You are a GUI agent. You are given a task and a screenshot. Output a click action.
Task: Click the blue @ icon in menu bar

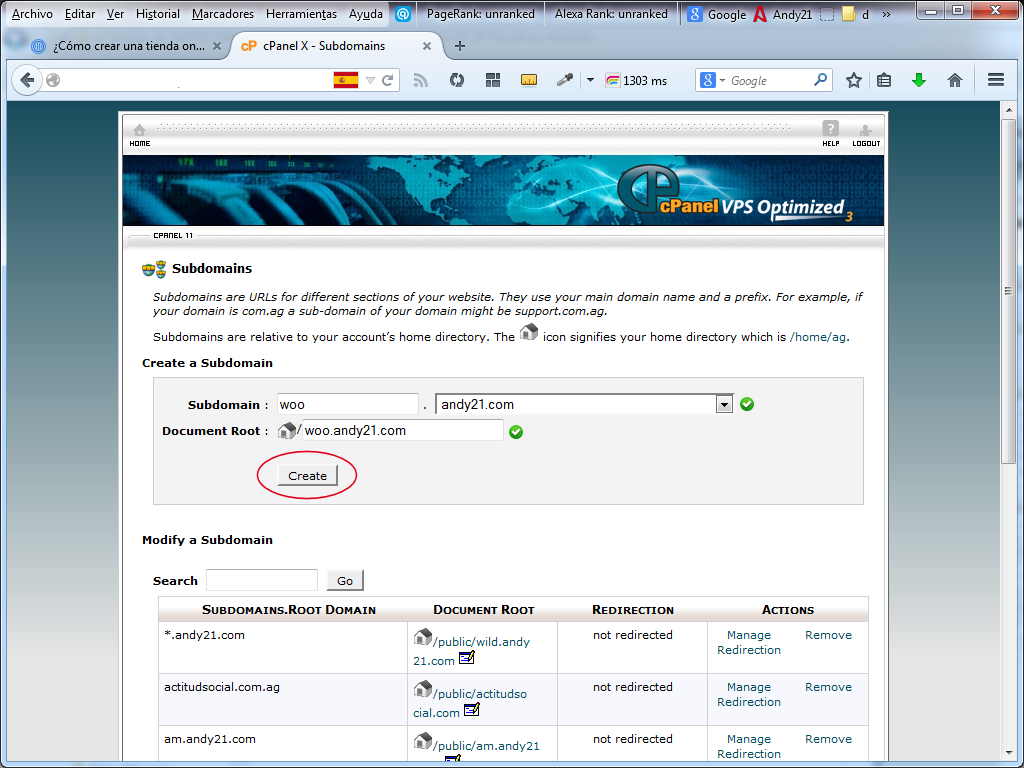coord(403,14)
